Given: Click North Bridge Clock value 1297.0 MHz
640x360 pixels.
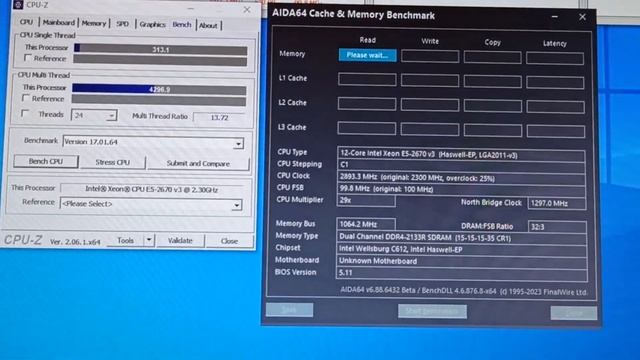Looking at the screenshot, I should pos(557,203).
